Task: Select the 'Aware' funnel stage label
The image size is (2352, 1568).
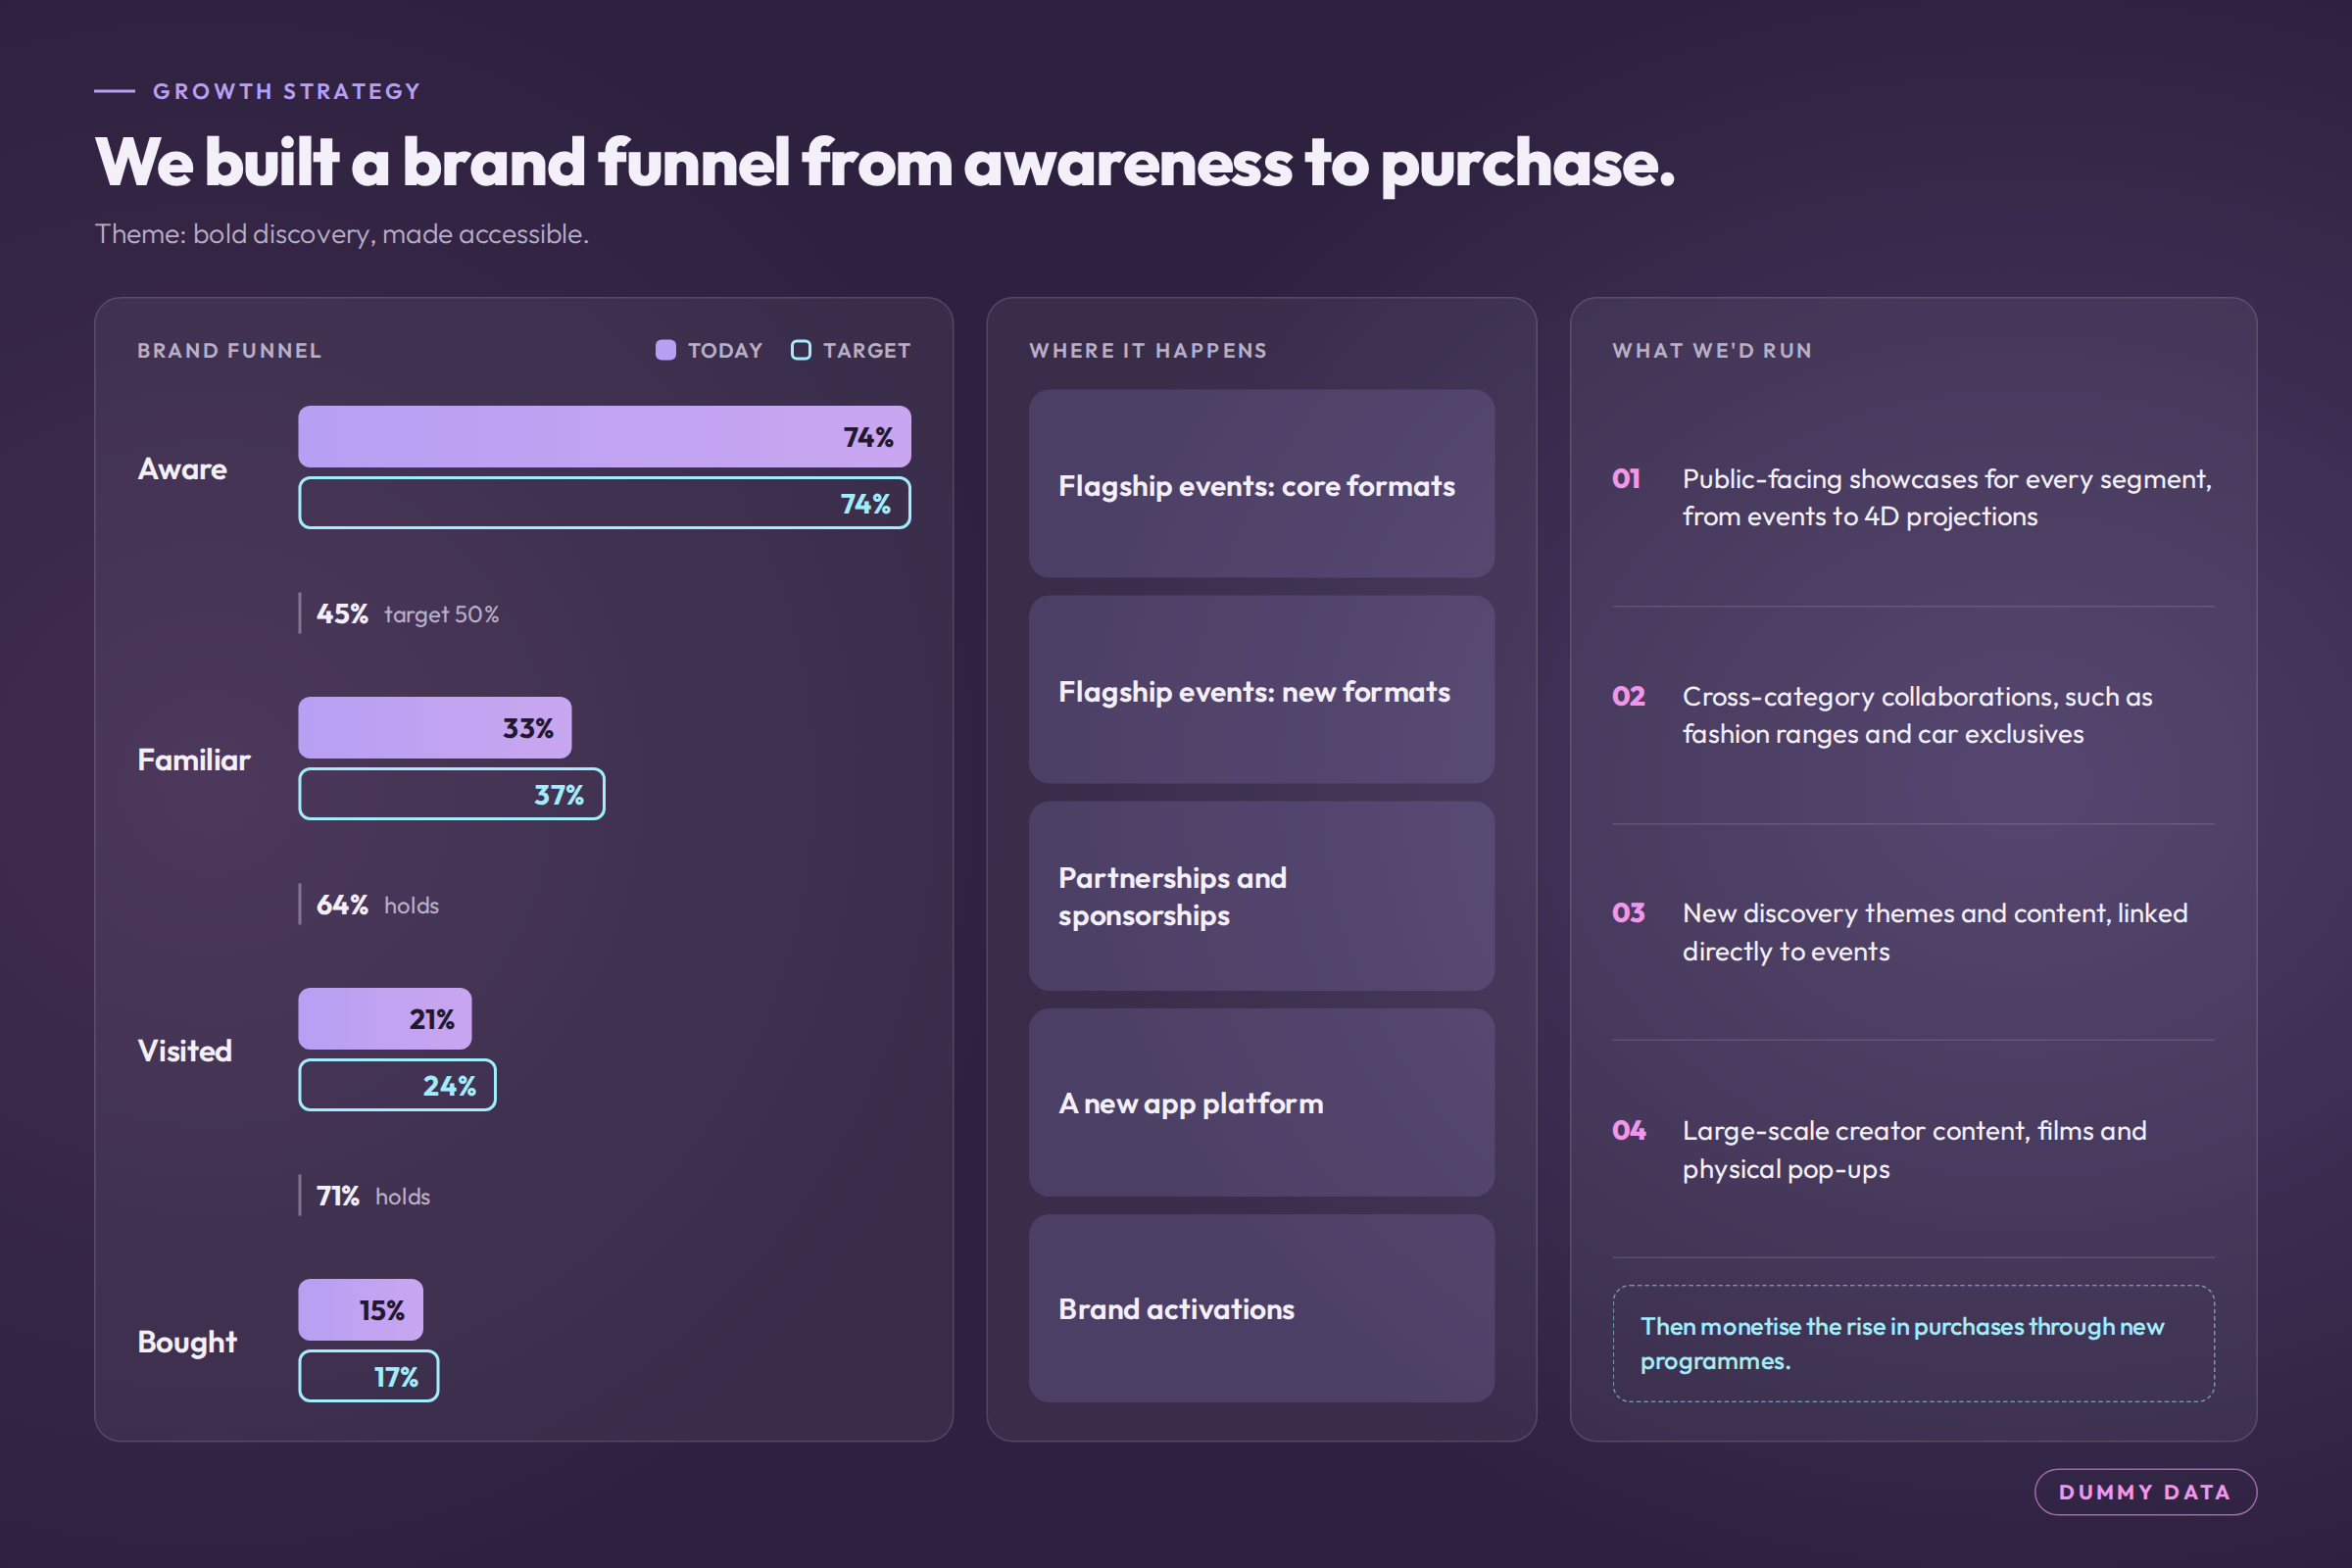Action: 182,469
